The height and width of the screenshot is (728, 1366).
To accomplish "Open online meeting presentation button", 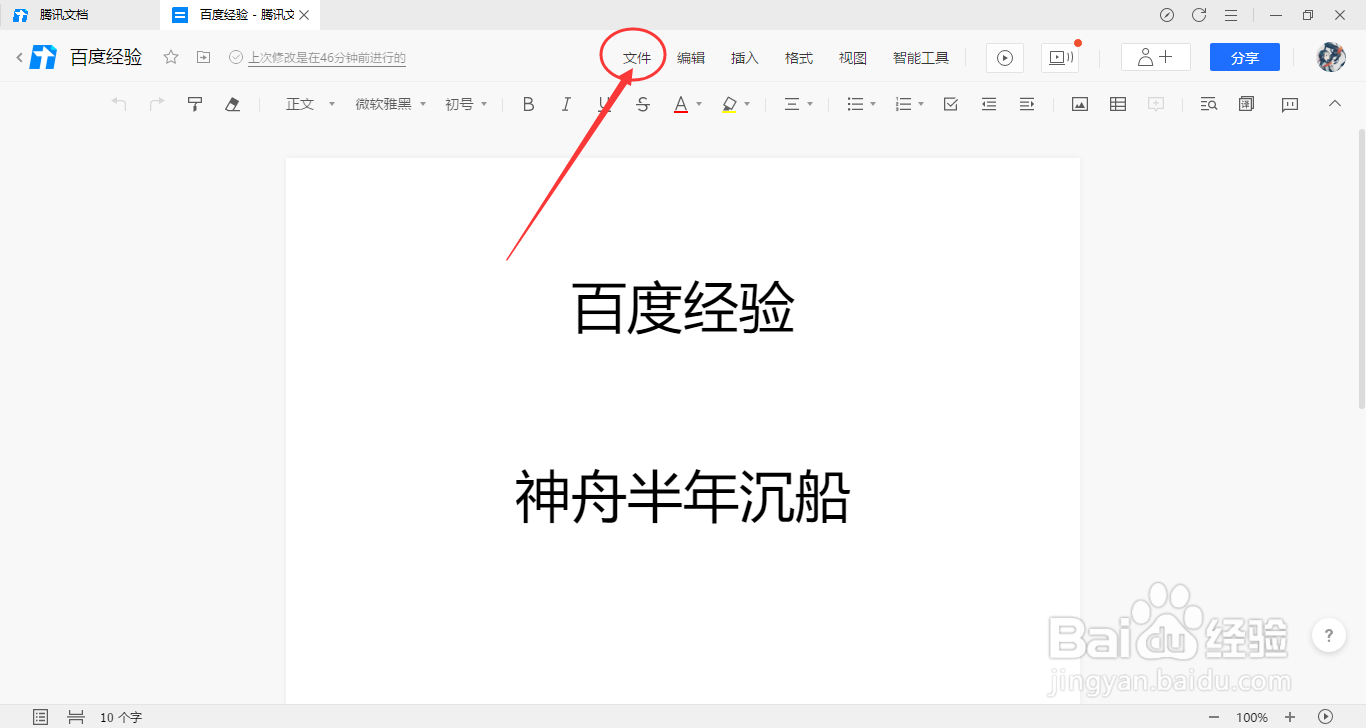I will coord(1060,58).
